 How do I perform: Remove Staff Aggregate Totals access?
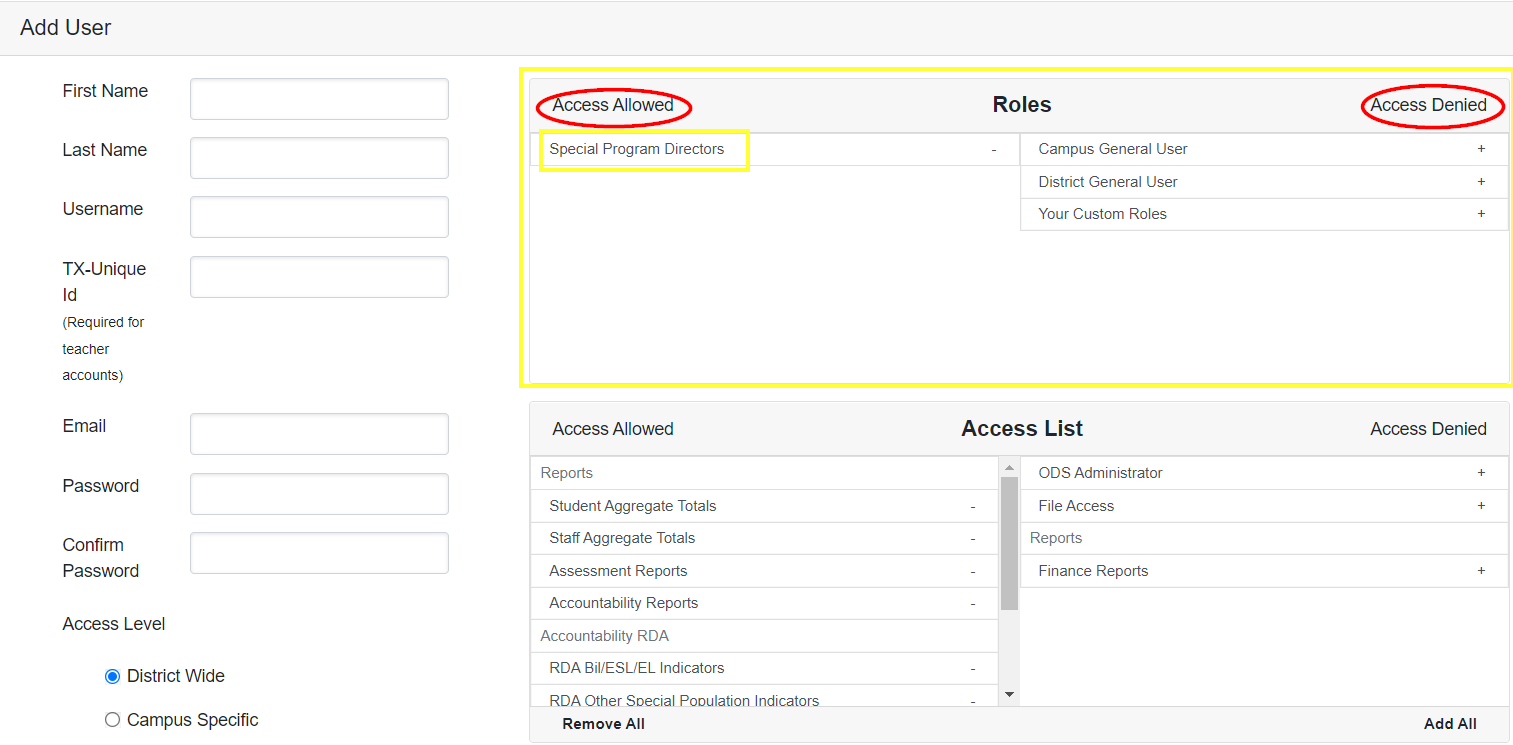tap(972, 538)
